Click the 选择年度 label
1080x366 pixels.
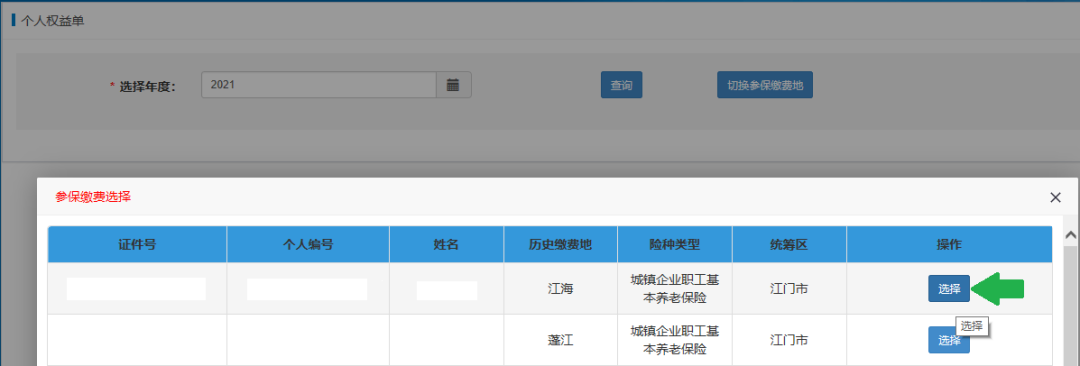147,86
